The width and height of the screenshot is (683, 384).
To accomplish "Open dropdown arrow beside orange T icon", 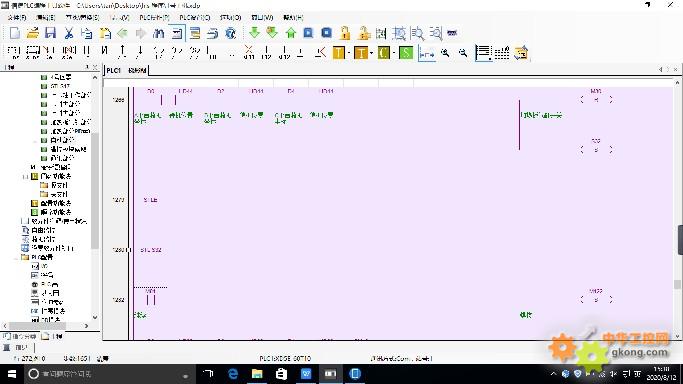I will (x=349, y=54).
